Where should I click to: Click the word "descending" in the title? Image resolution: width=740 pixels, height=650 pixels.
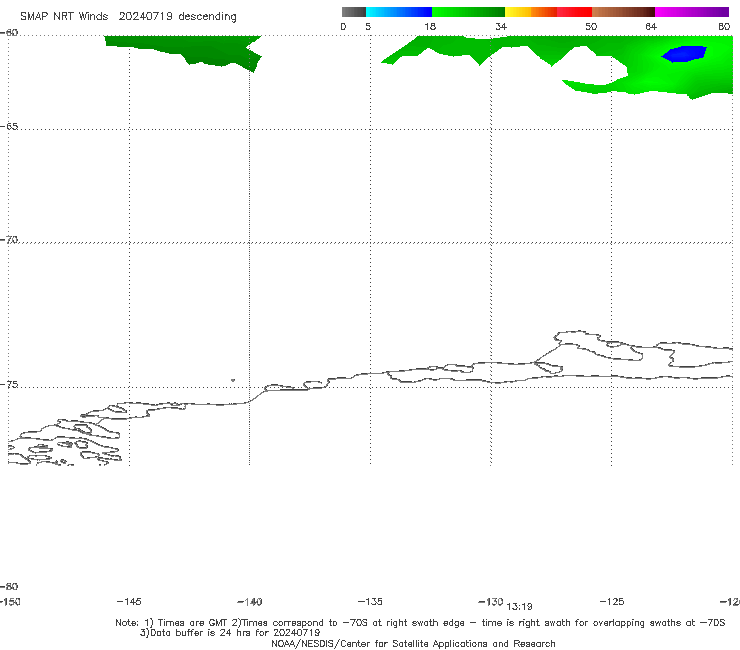[208, 17]
